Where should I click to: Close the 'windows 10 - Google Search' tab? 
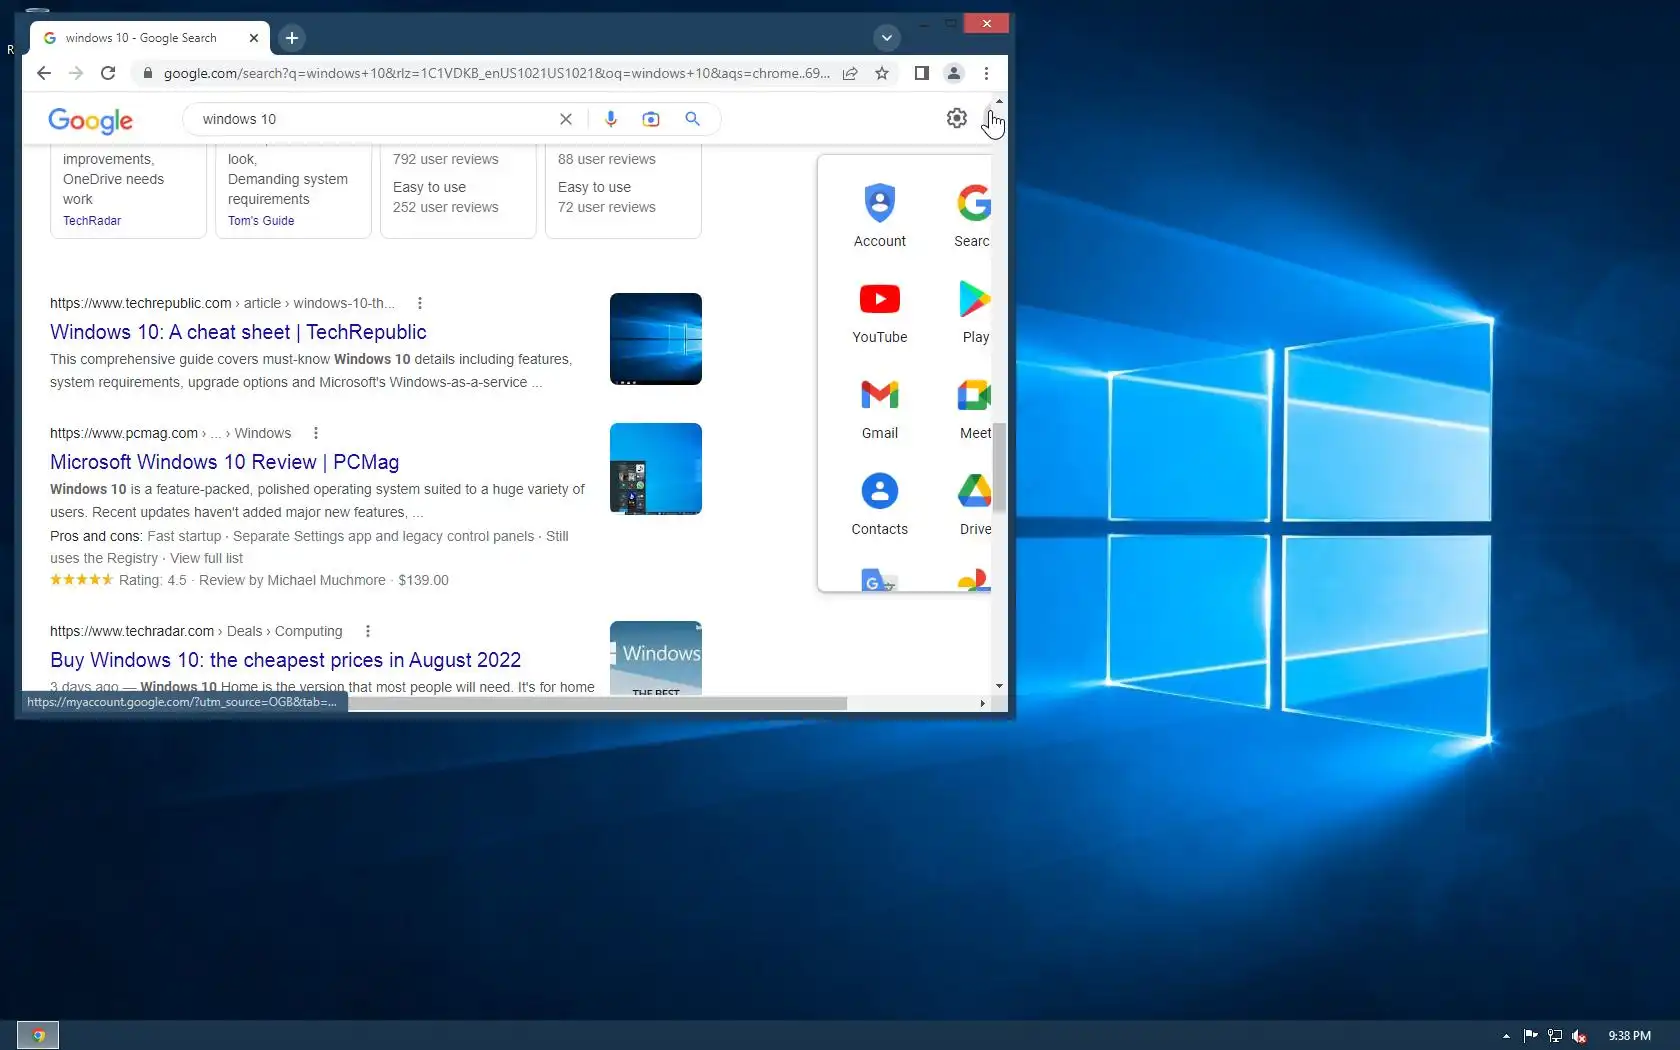click(x=254, y=38)
